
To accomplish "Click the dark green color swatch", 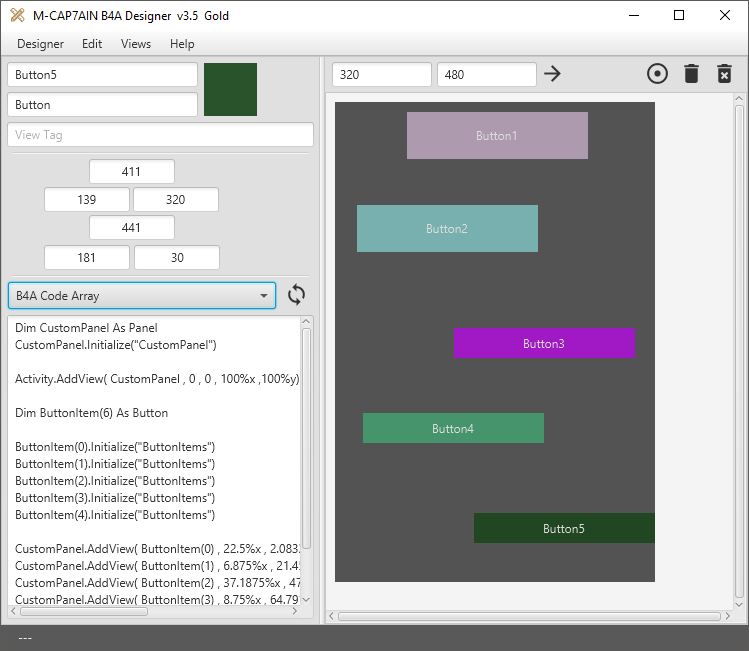I will 230,90.
